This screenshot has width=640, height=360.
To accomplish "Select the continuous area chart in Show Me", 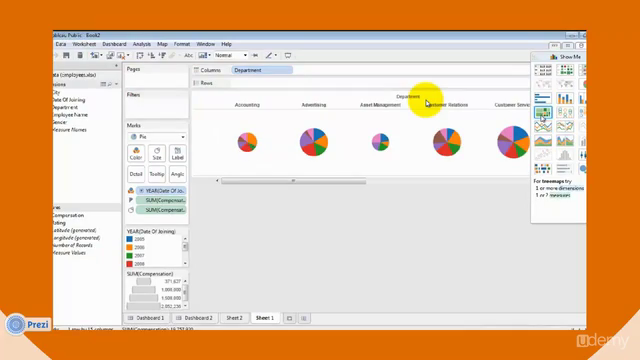I will tap(543, 141).
